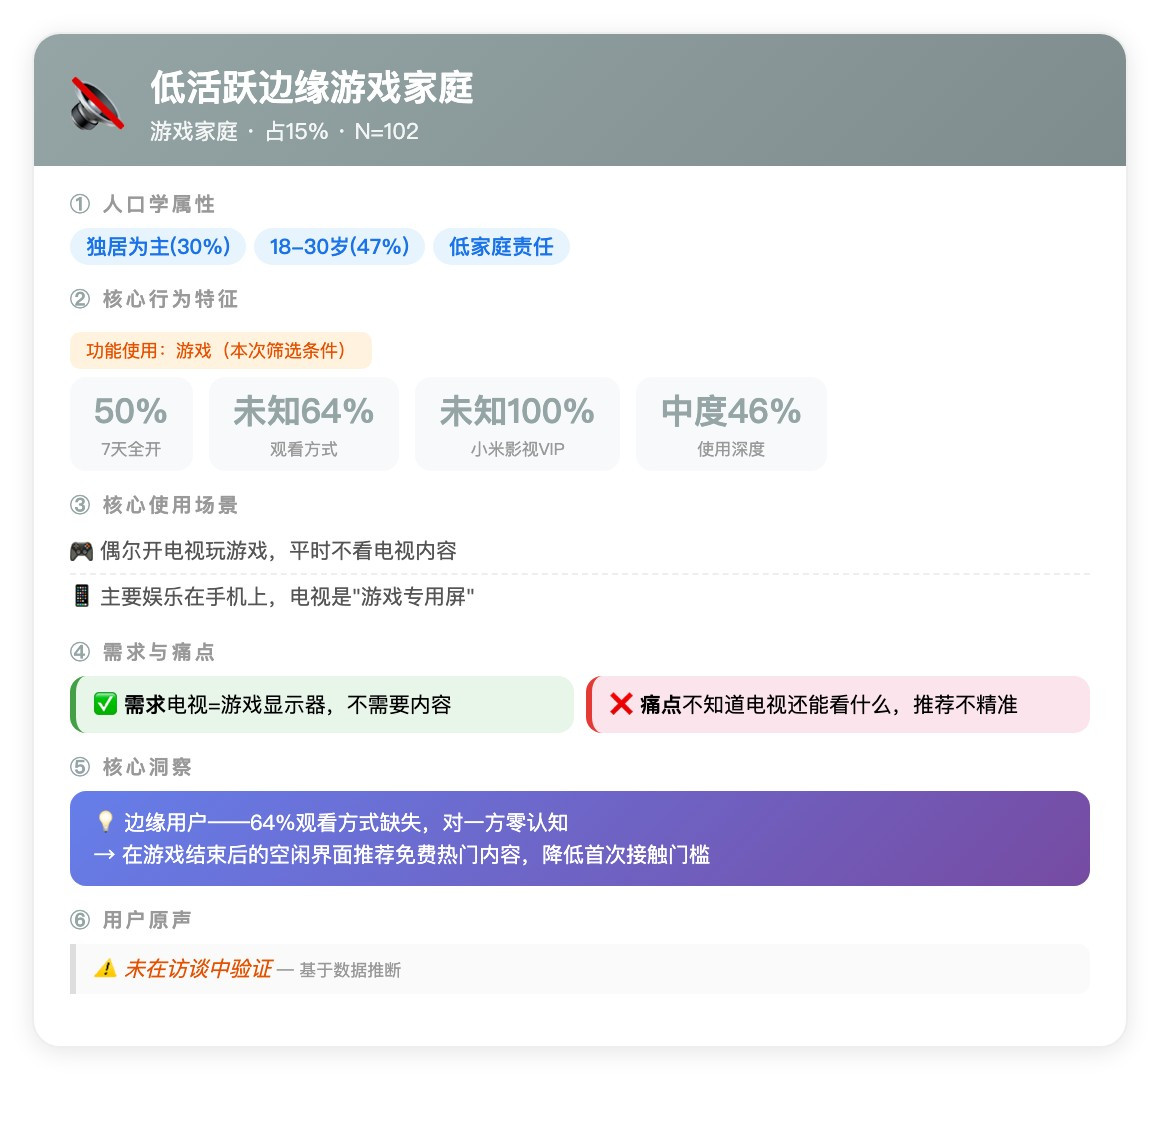Select the 低家庭责任 tag
This screenshot has width=1160, height=1121.
(x=501, y=246)
